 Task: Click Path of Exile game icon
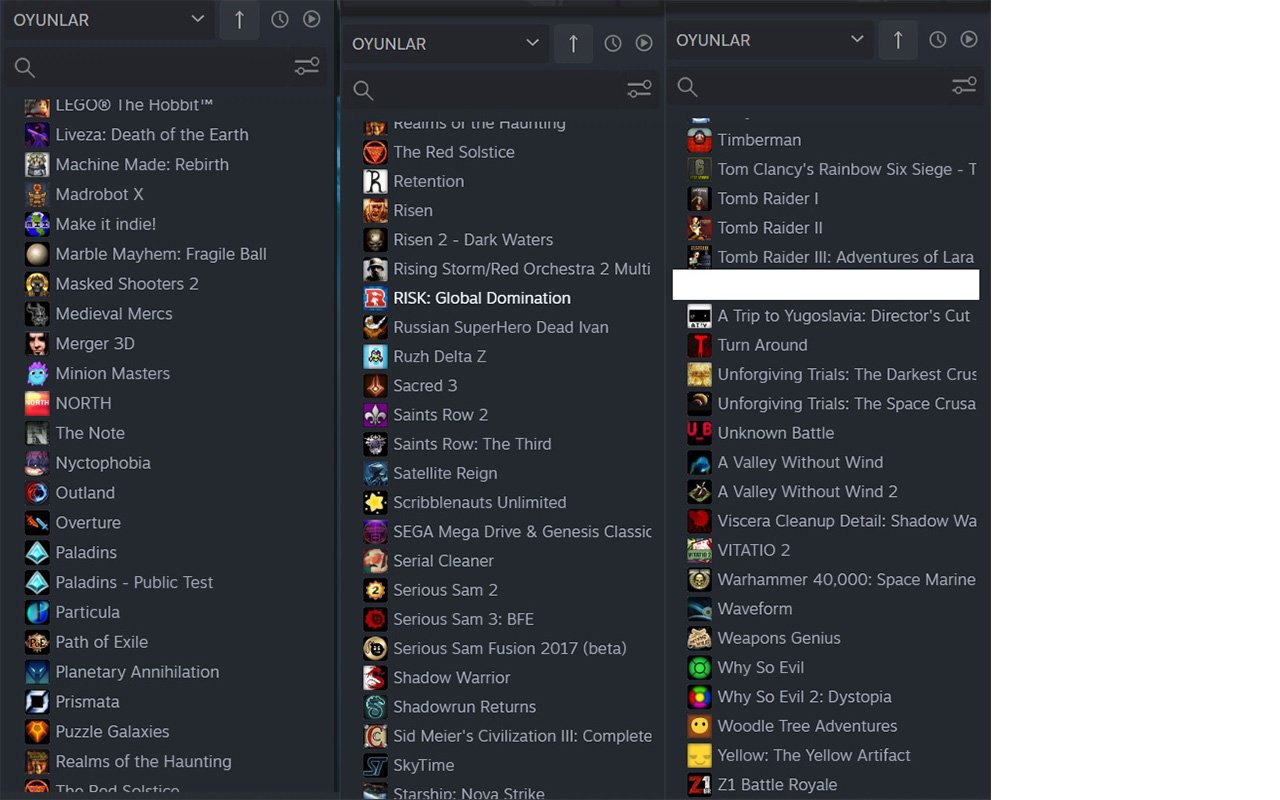pos(37,642)
